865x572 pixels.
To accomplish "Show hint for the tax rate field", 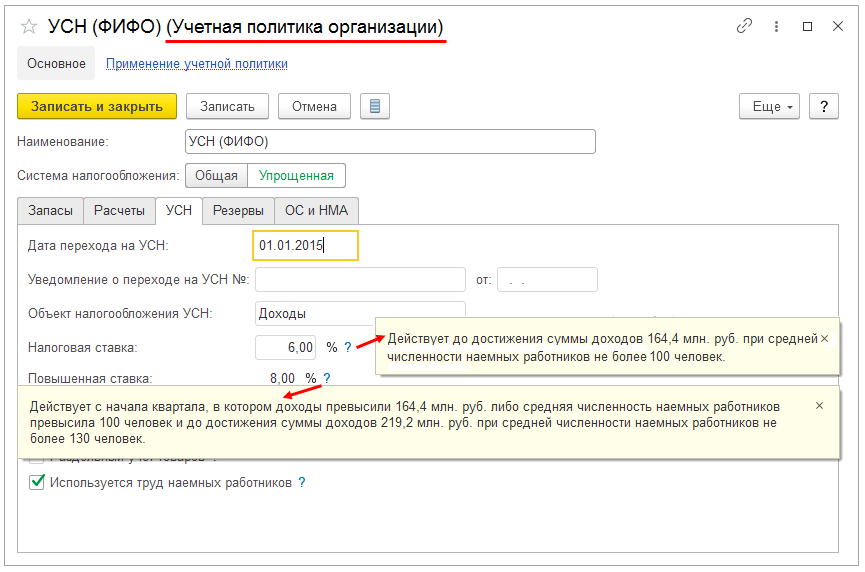I will click(x=348, y=347).
